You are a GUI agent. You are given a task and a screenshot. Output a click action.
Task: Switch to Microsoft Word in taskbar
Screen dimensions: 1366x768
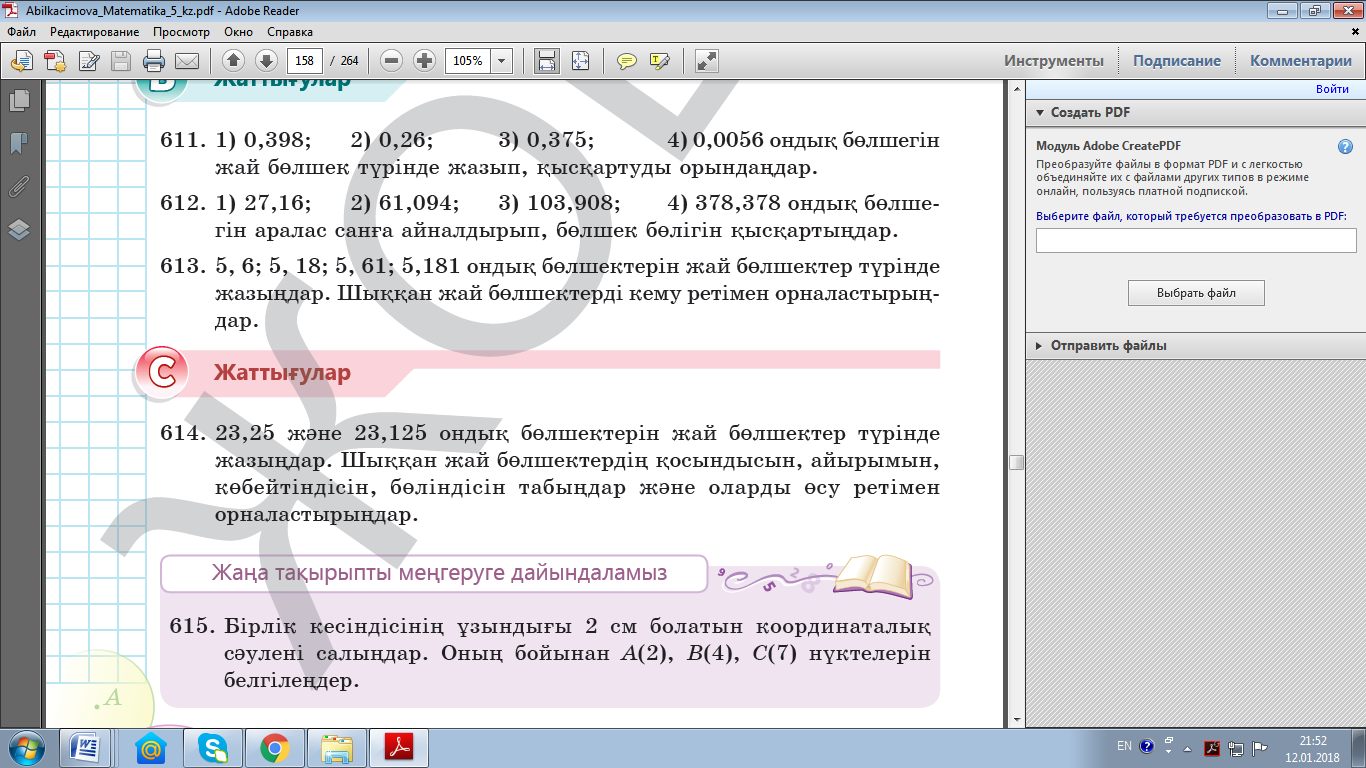tap(84, 748)
